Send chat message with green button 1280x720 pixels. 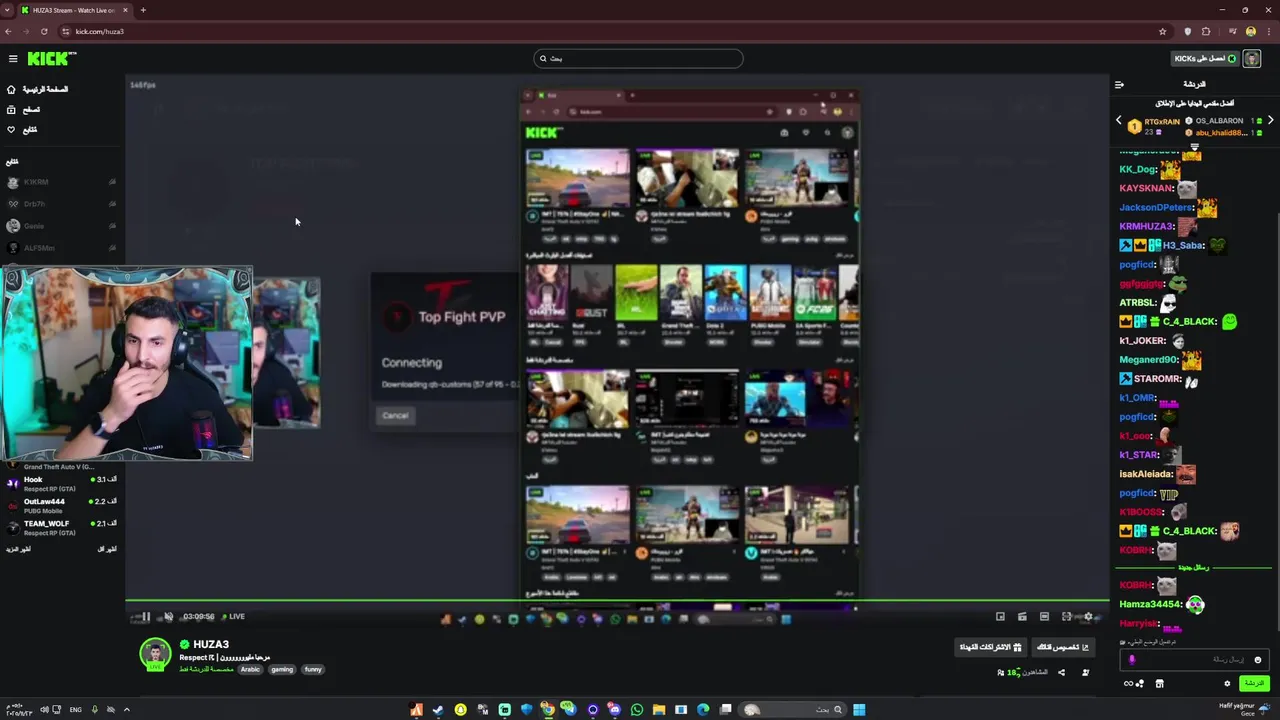pos(1254,684)
